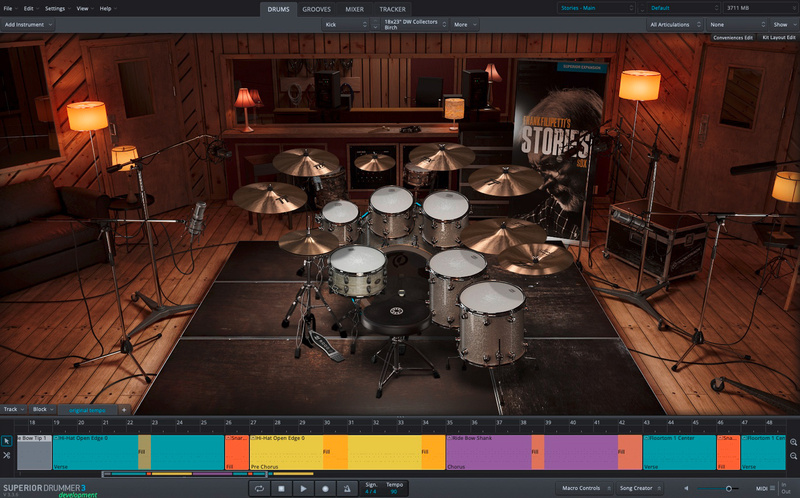The width and height of the screenshot is (800, 498).
Task: Open the Kick instrument selector
Action: [345, 24]
